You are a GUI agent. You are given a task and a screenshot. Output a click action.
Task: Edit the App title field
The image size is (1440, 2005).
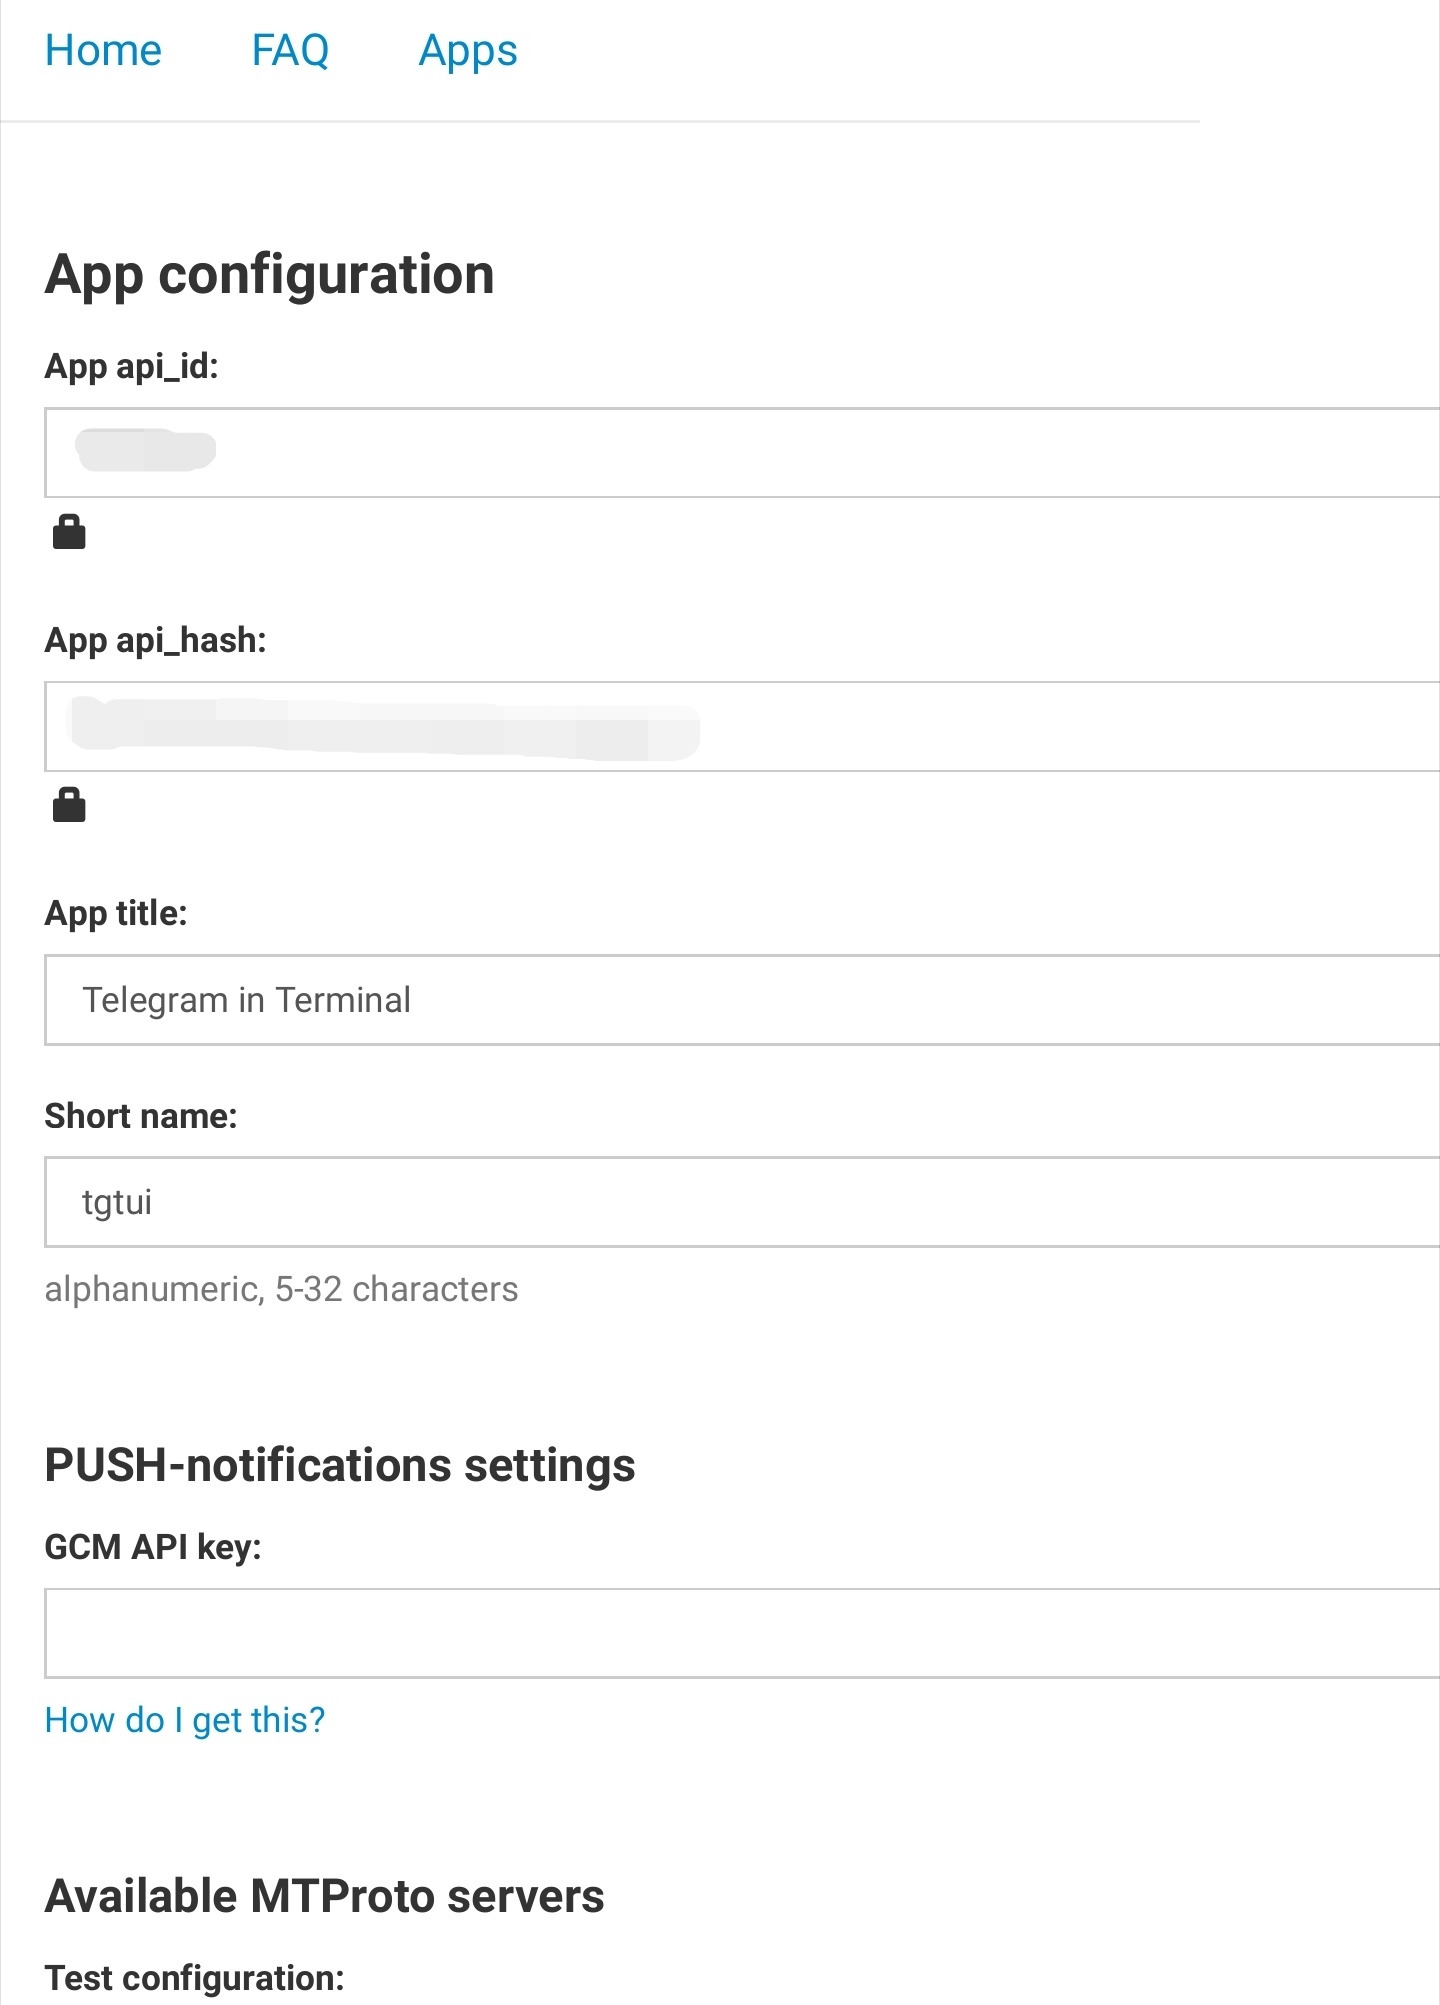740,1000
